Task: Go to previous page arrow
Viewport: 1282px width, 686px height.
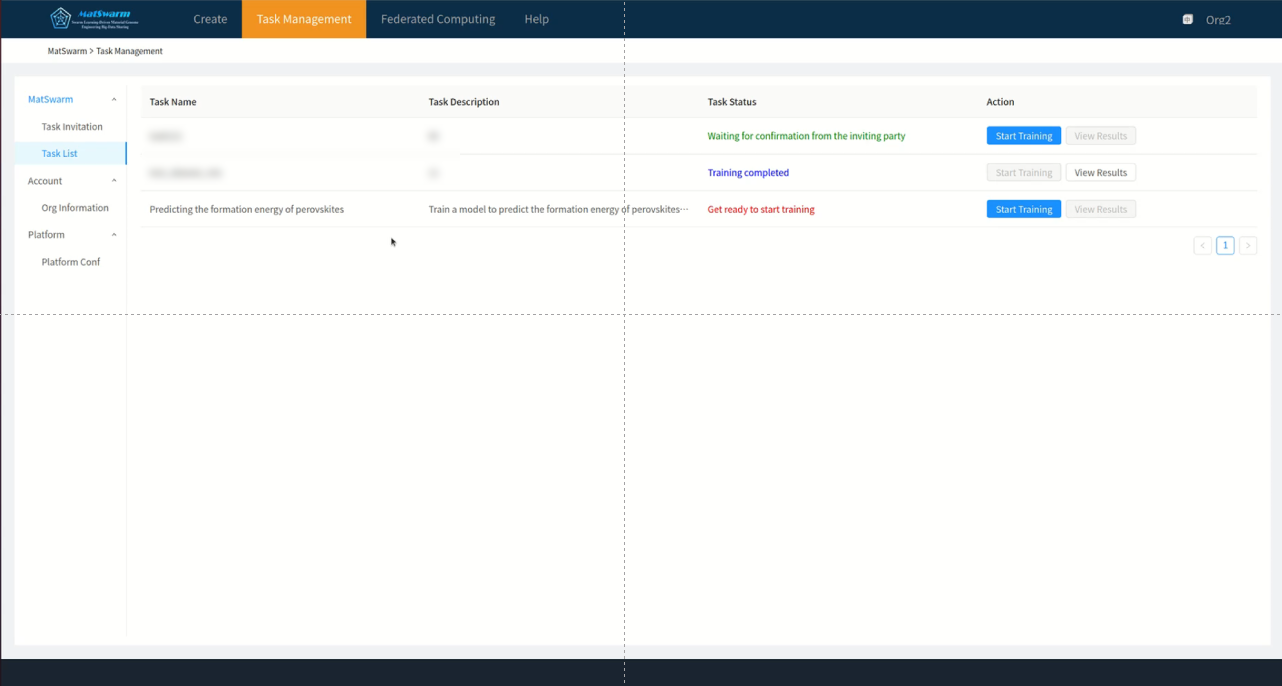Action: coord(1203,245)
